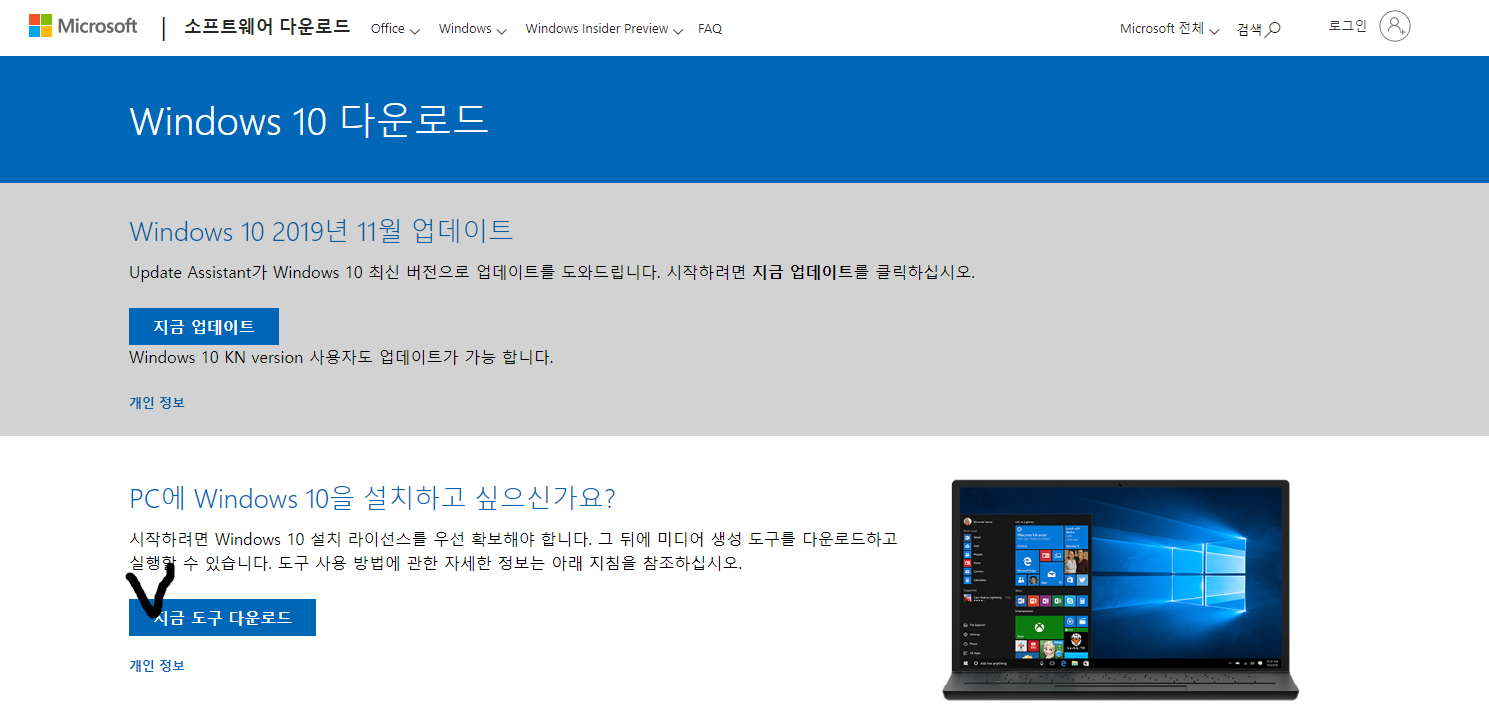Click the 지금 업데이트 button
This screenshot has width=1489, height=719.
click(204, 326)
